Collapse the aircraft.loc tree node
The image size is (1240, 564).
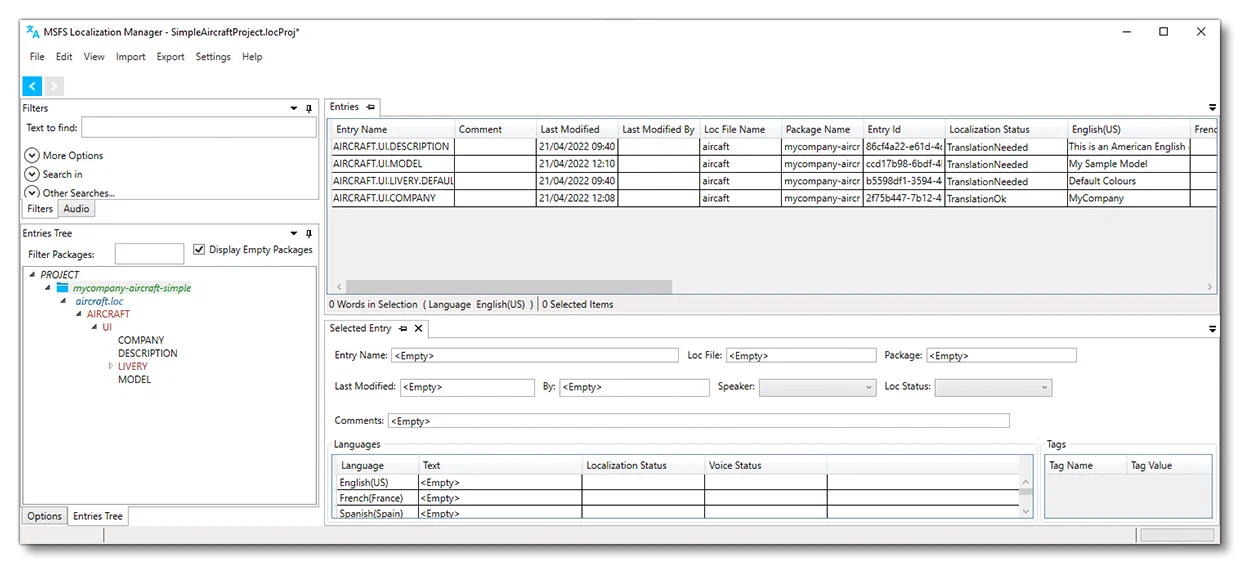click(65, 301)
